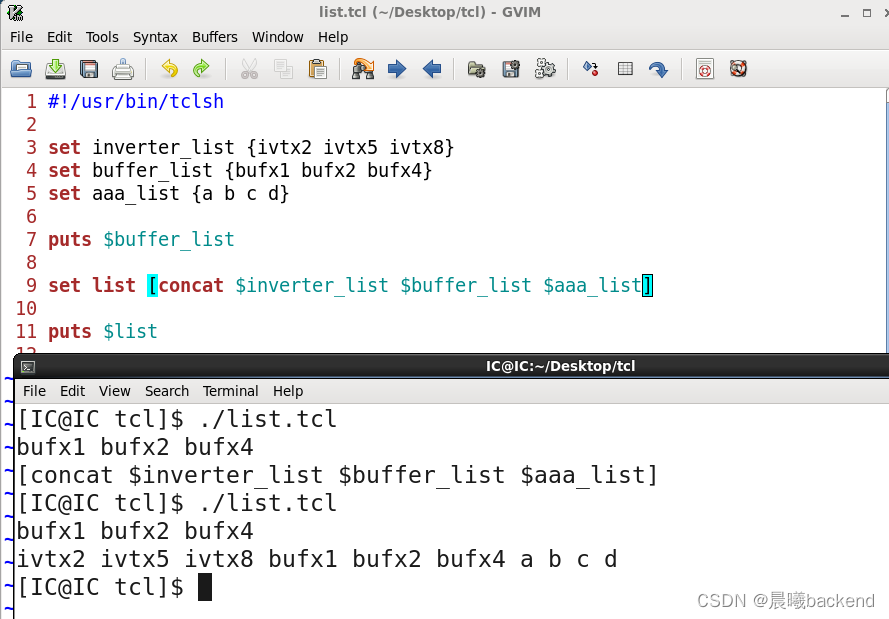The width and height of the screenshot is (889, 619).
Task: Click the GVIM application icon in title bar
Action: [15, 12]
